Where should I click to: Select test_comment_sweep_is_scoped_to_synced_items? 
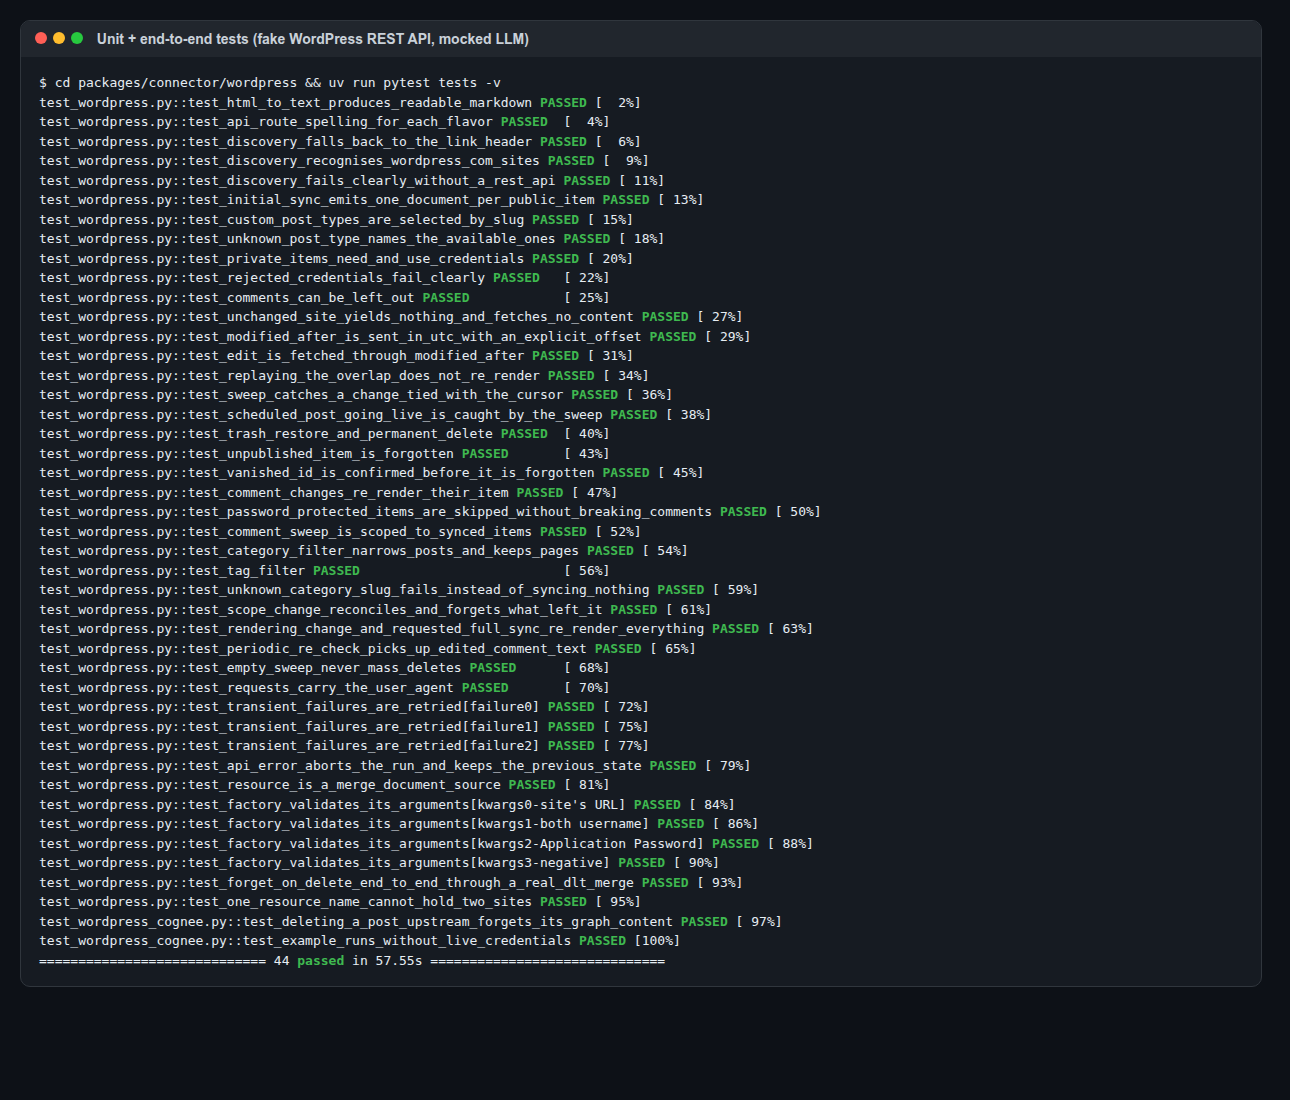point(340,531)
